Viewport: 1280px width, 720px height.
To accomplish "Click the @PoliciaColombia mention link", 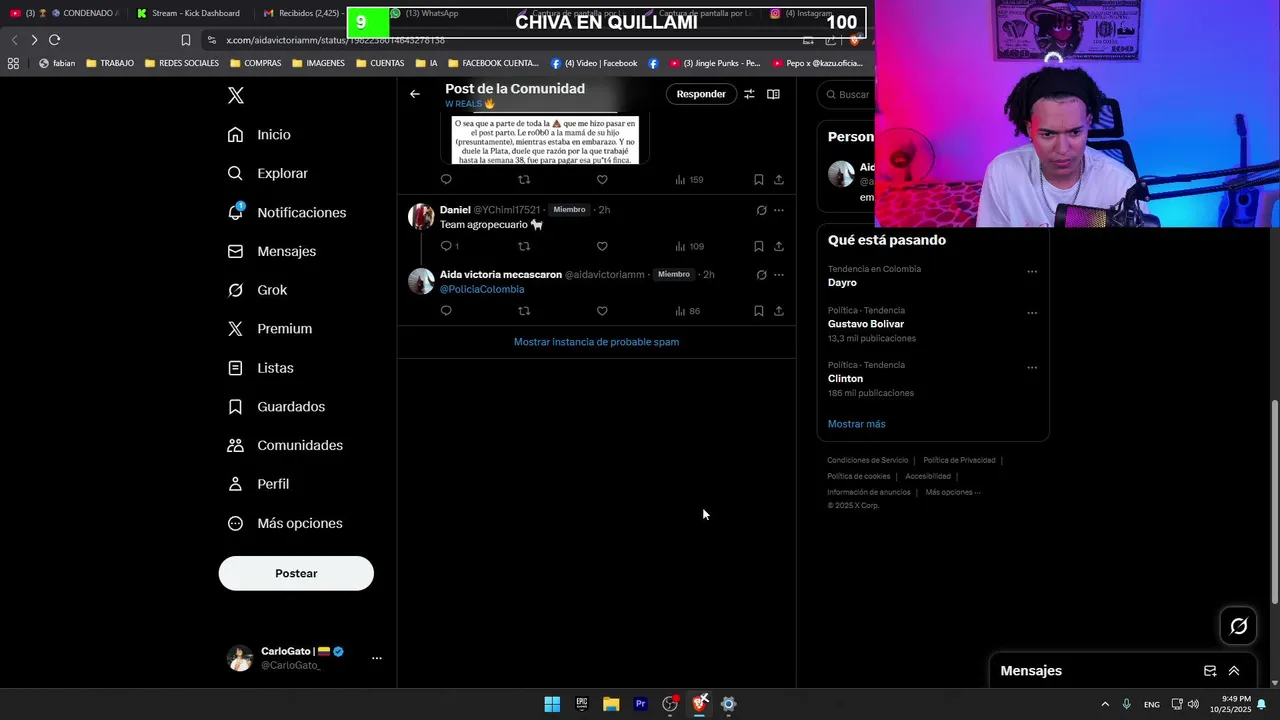I will pyautogui.click(x=482, y=289).
